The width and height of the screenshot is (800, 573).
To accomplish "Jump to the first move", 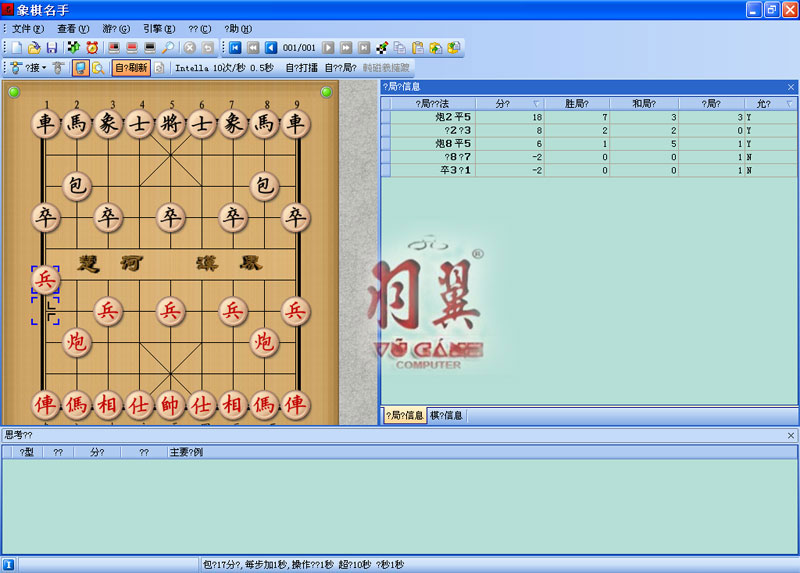I will [235, 48].
